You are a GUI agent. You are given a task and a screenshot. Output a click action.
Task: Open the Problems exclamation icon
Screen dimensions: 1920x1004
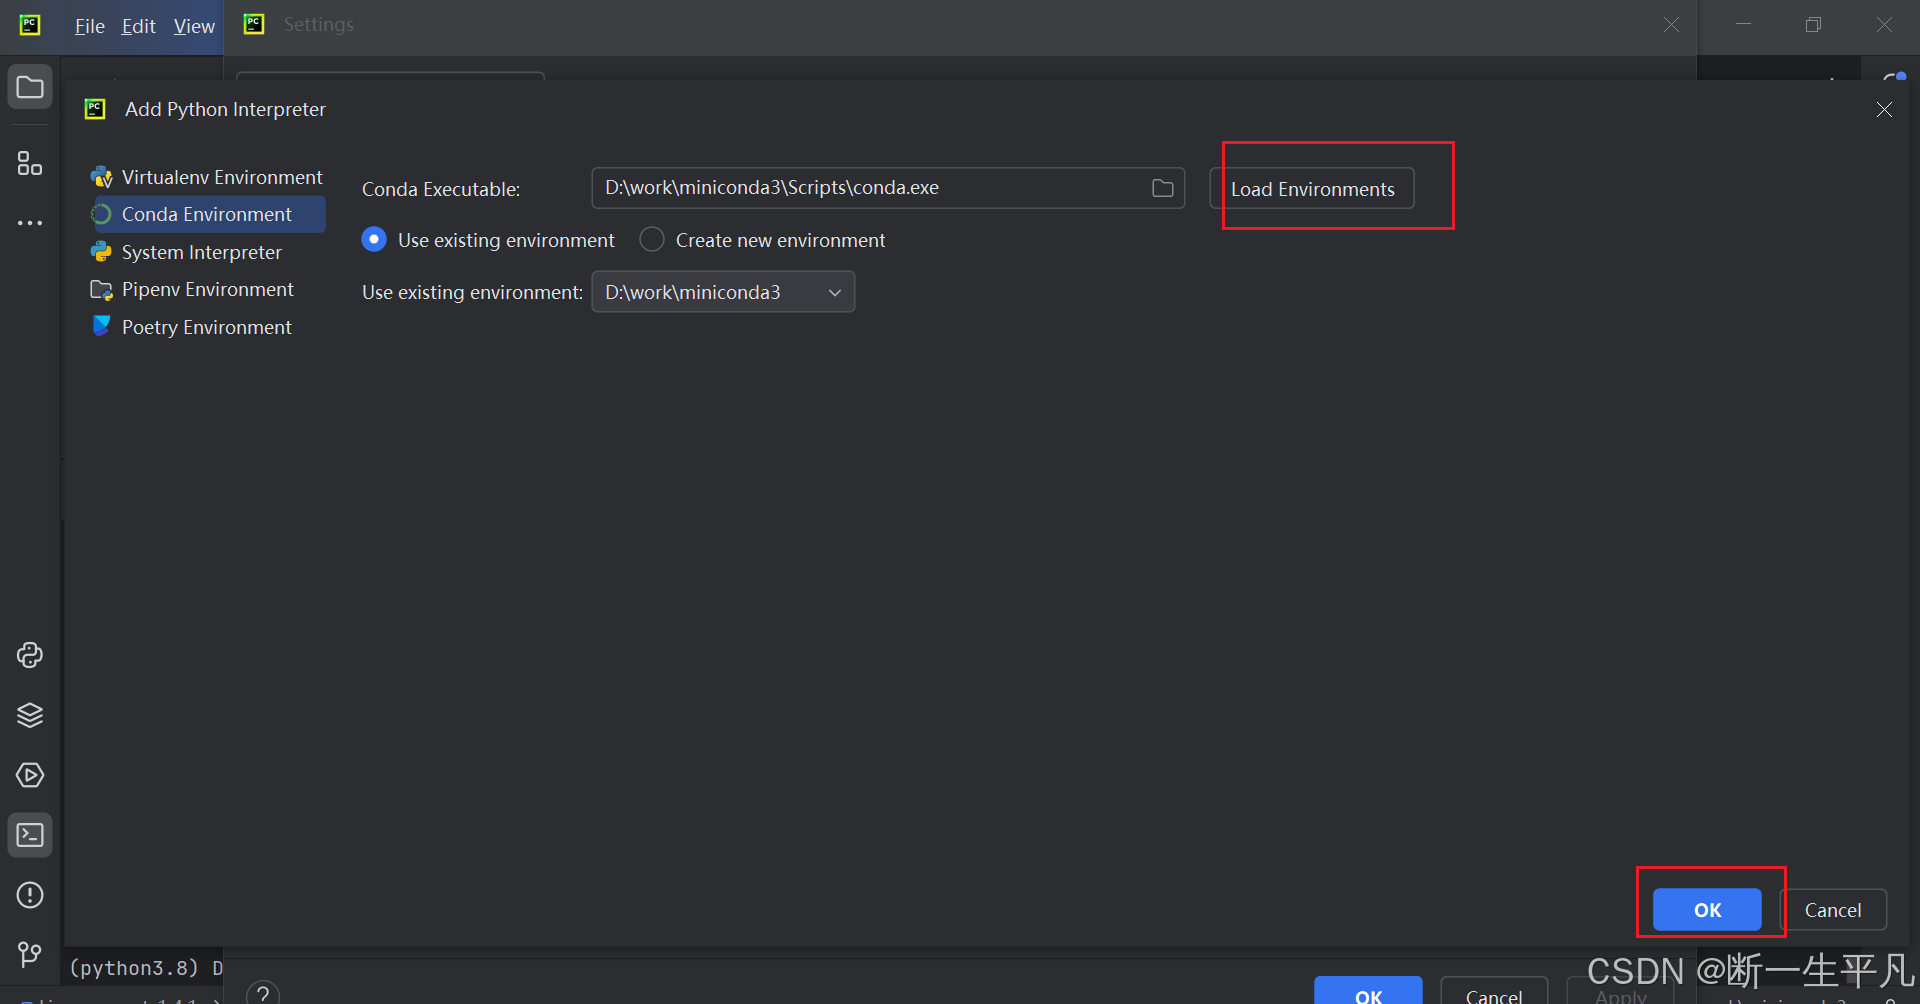pos(30,895)
